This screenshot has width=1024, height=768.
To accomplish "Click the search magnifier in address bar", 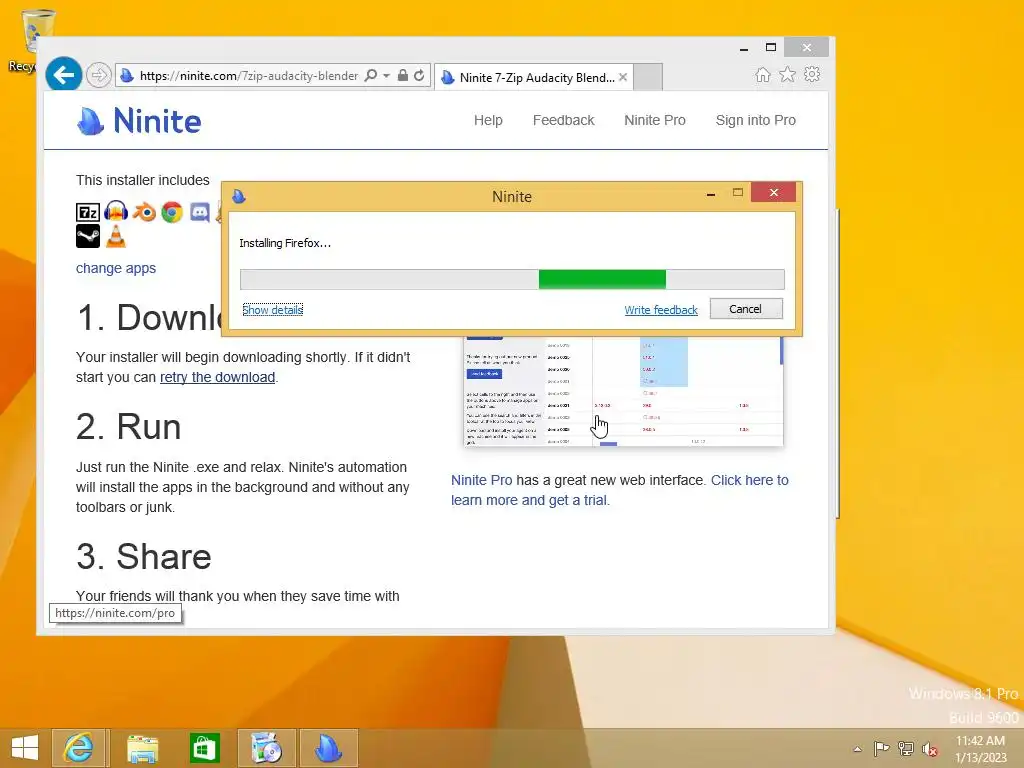I will click(370, 76).
